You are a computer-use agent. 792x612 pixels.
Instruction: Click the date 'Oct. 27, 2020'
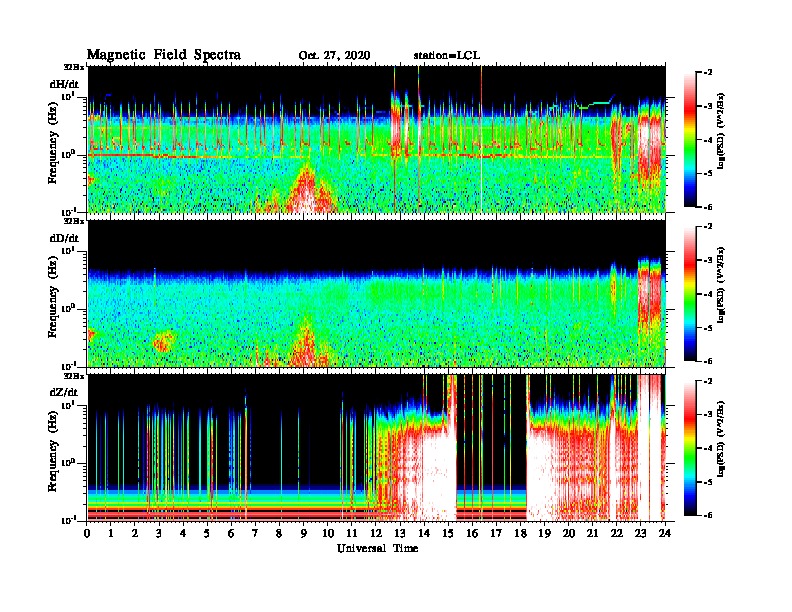pos(334,55)
